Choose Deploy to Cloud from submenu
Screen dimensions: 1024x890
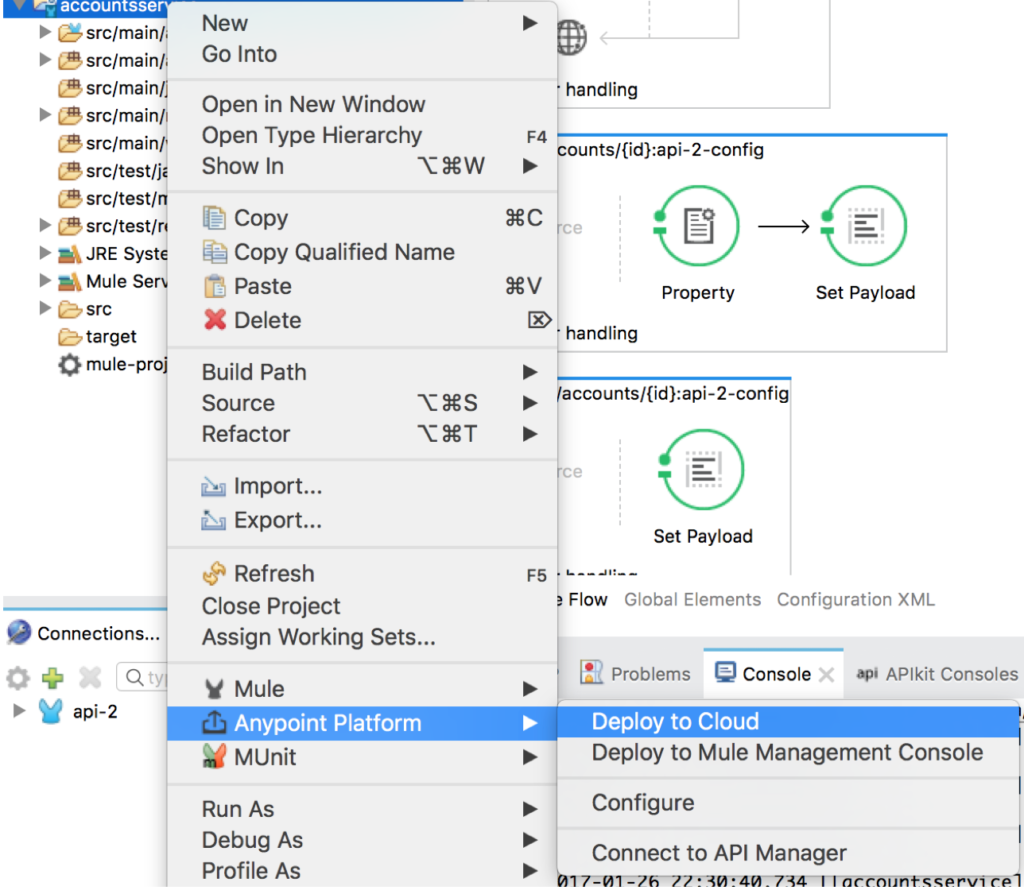pos(788,722)
